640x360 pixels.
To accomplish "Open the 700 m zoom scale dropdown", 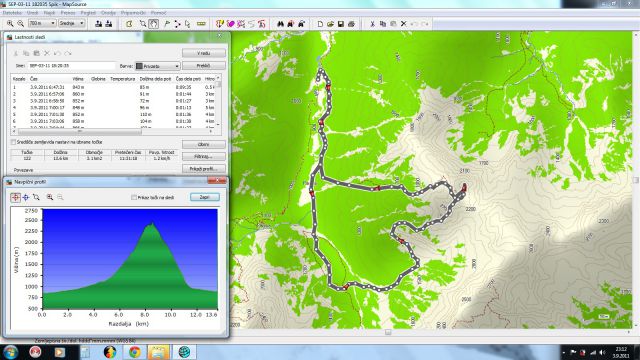I will [42, 24].
